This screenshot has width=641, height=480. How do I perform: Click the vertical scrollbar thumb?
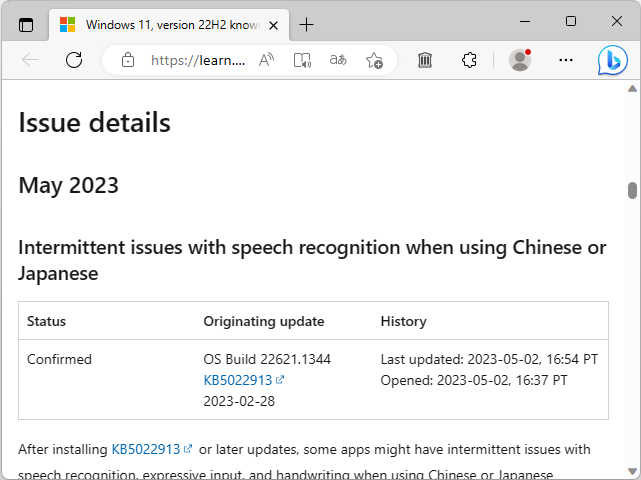[x=632, y=191]
